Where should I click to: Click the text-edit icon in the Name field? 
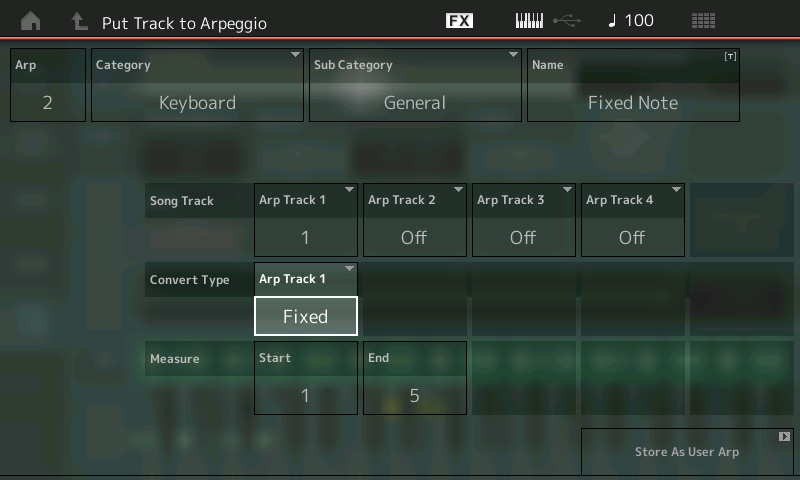(x=730, y=57)
